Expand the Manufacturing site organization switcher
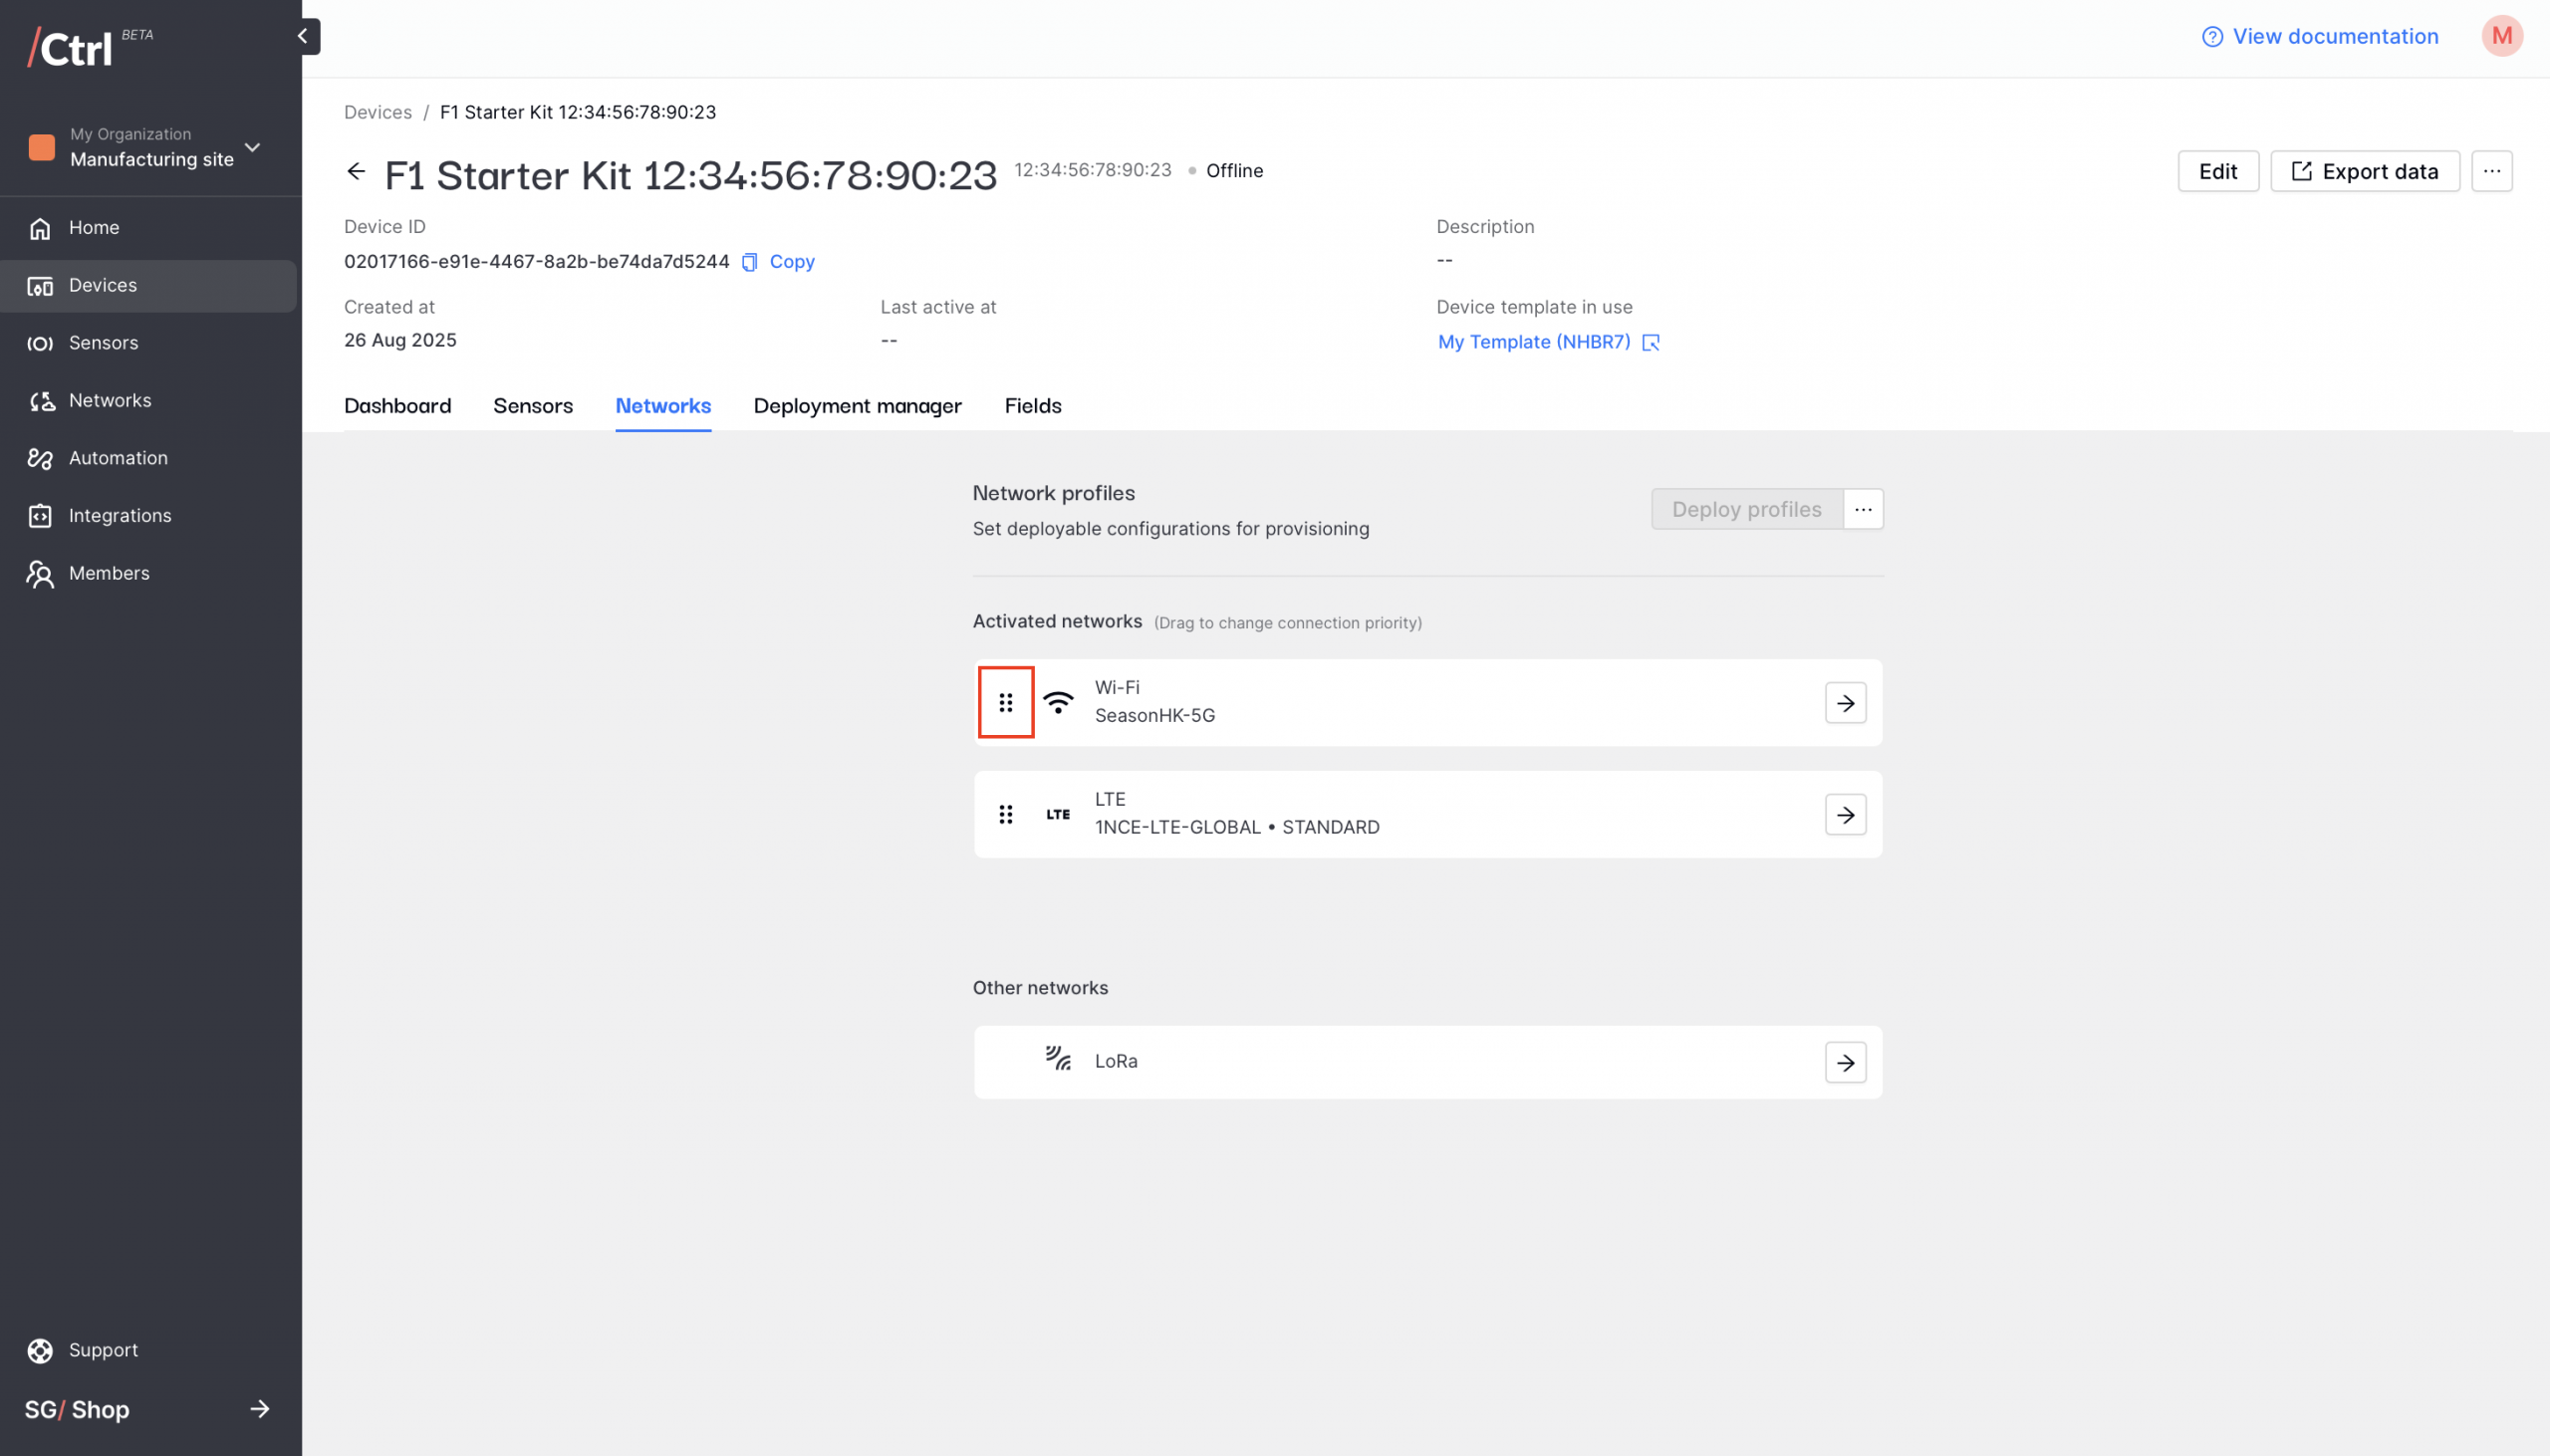The image size is (2550, 1456). [252, 148]
